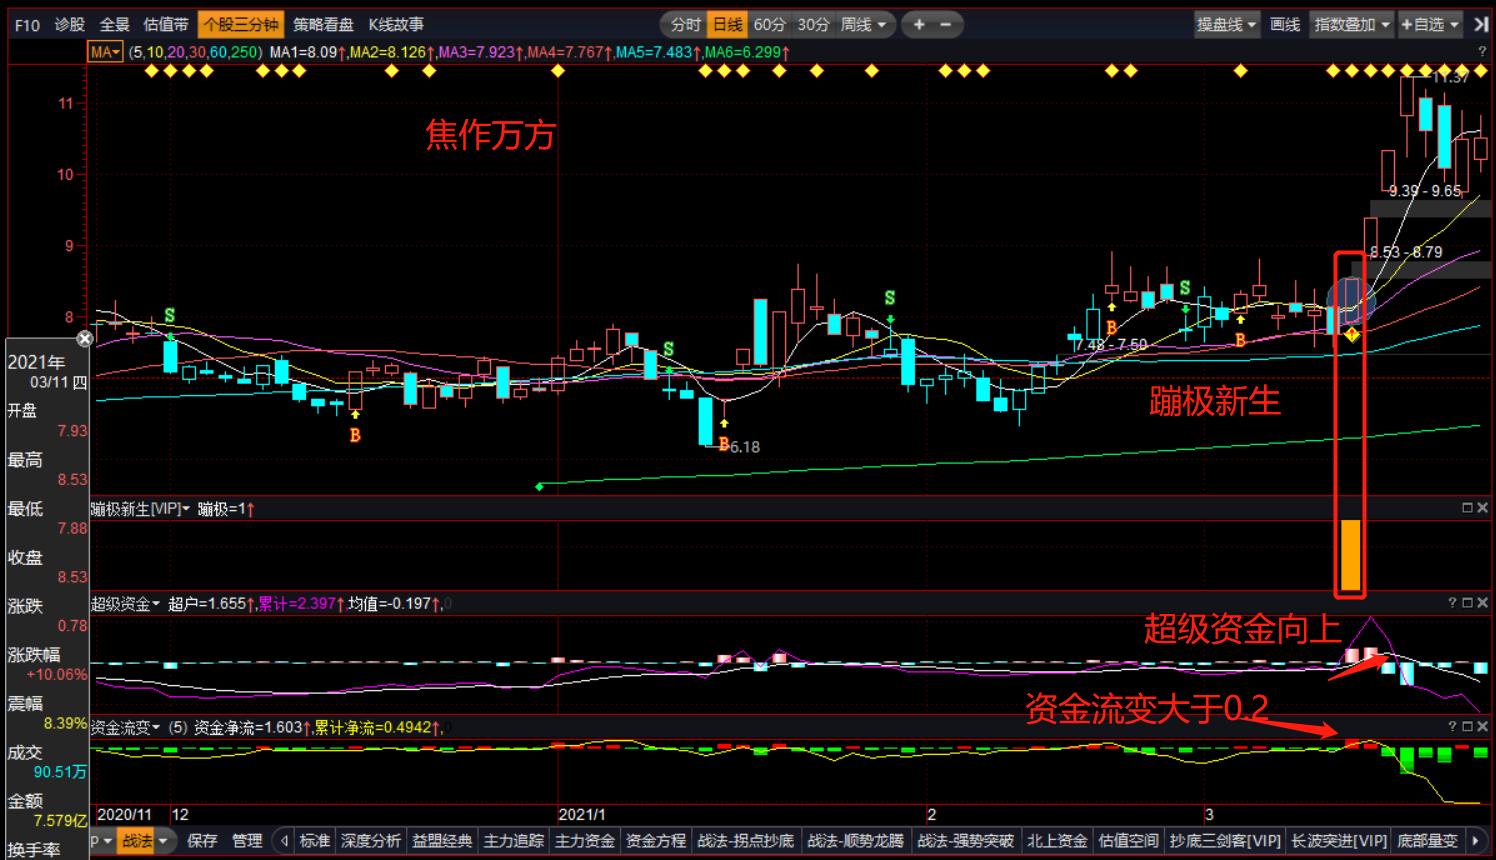
Task: Select the 战法-强势突破 tab
Action: click(966, 841)
